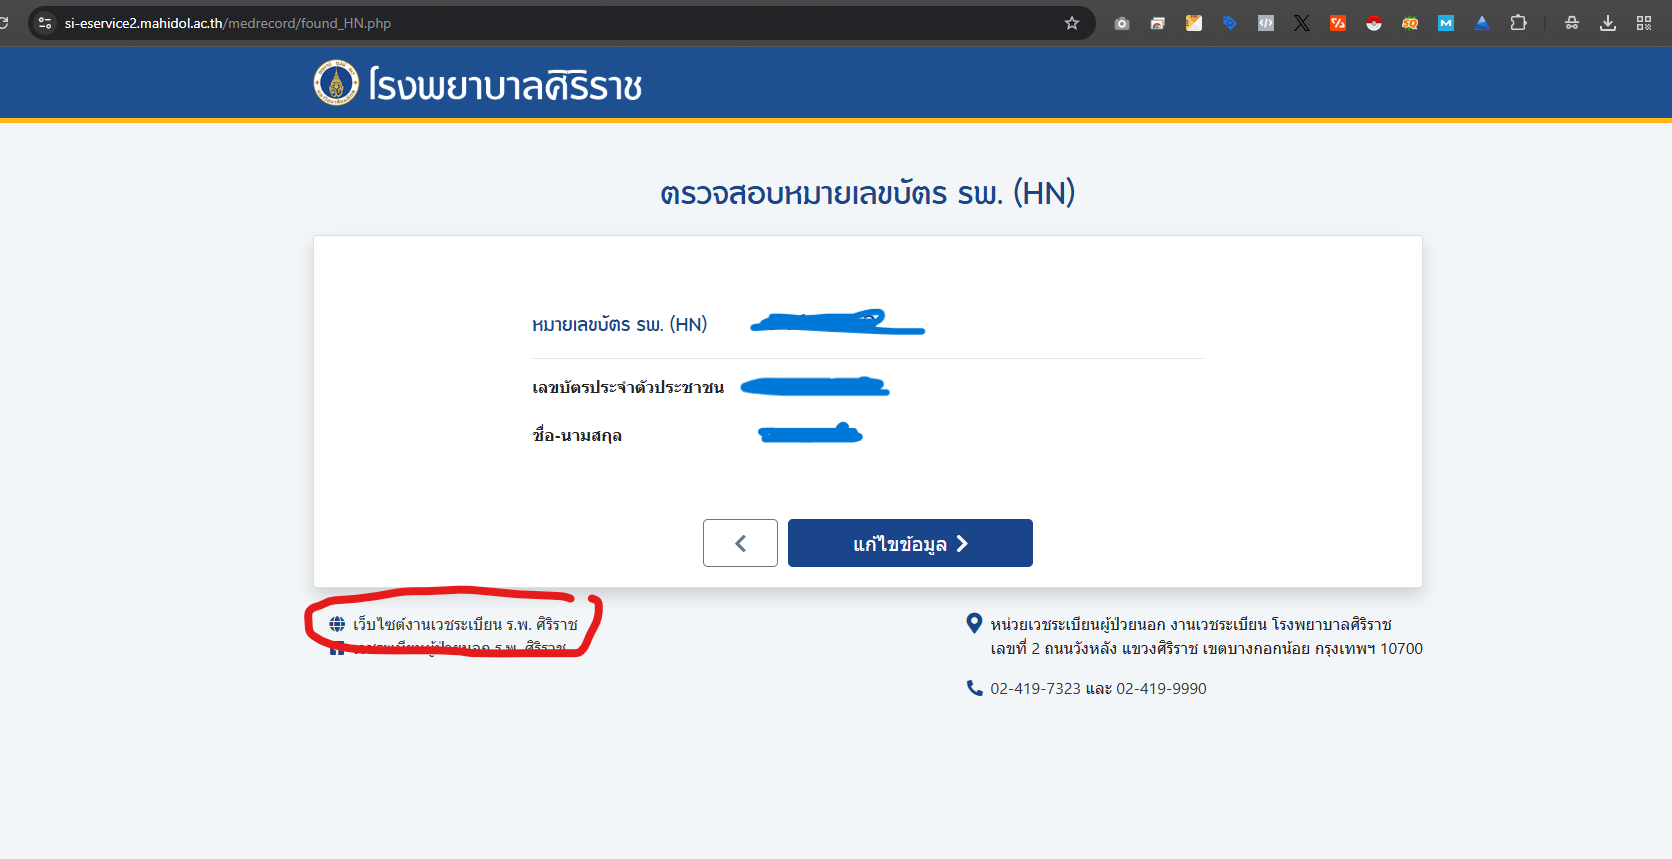The height and width of the screenshot is (859, 1672).
Task: Click the หน่วยเวชระเบียนผู้ป่วยนอก address line
Action: click(x=1191, y=624)
